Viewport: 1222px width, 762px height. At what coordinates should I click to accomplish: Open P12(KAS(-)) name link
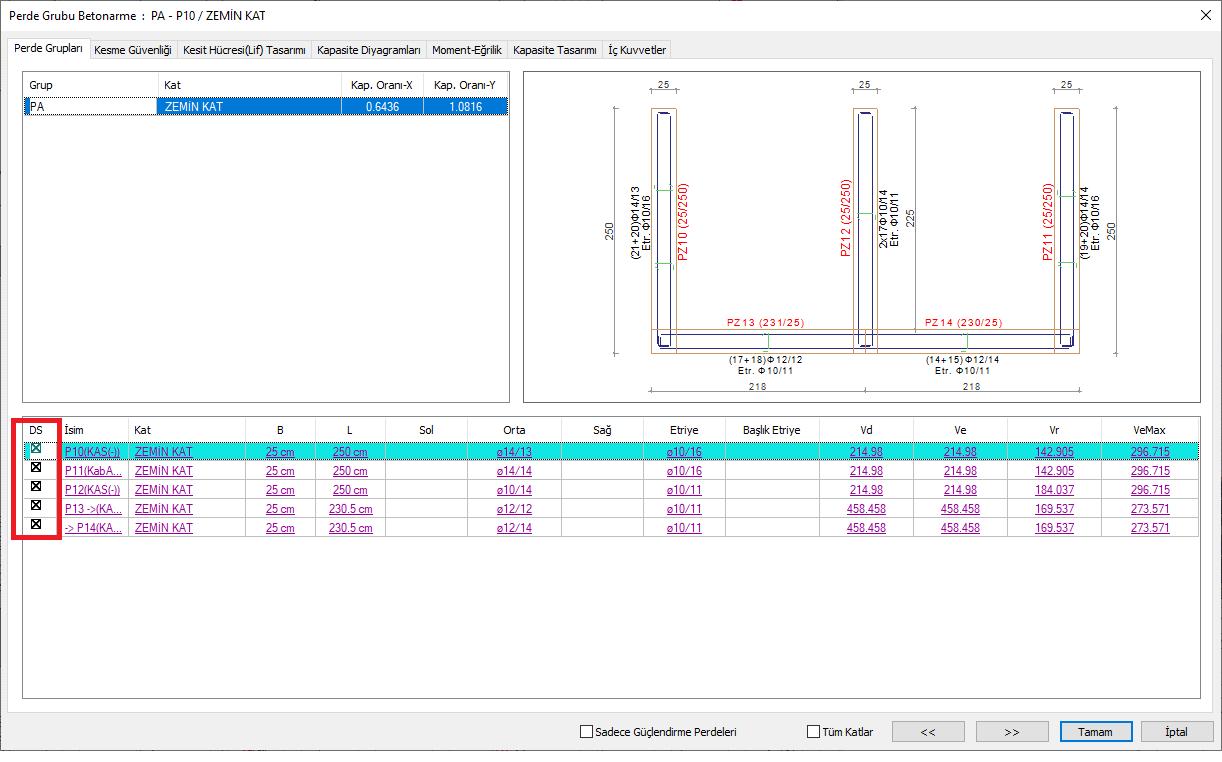click(92, 490)
